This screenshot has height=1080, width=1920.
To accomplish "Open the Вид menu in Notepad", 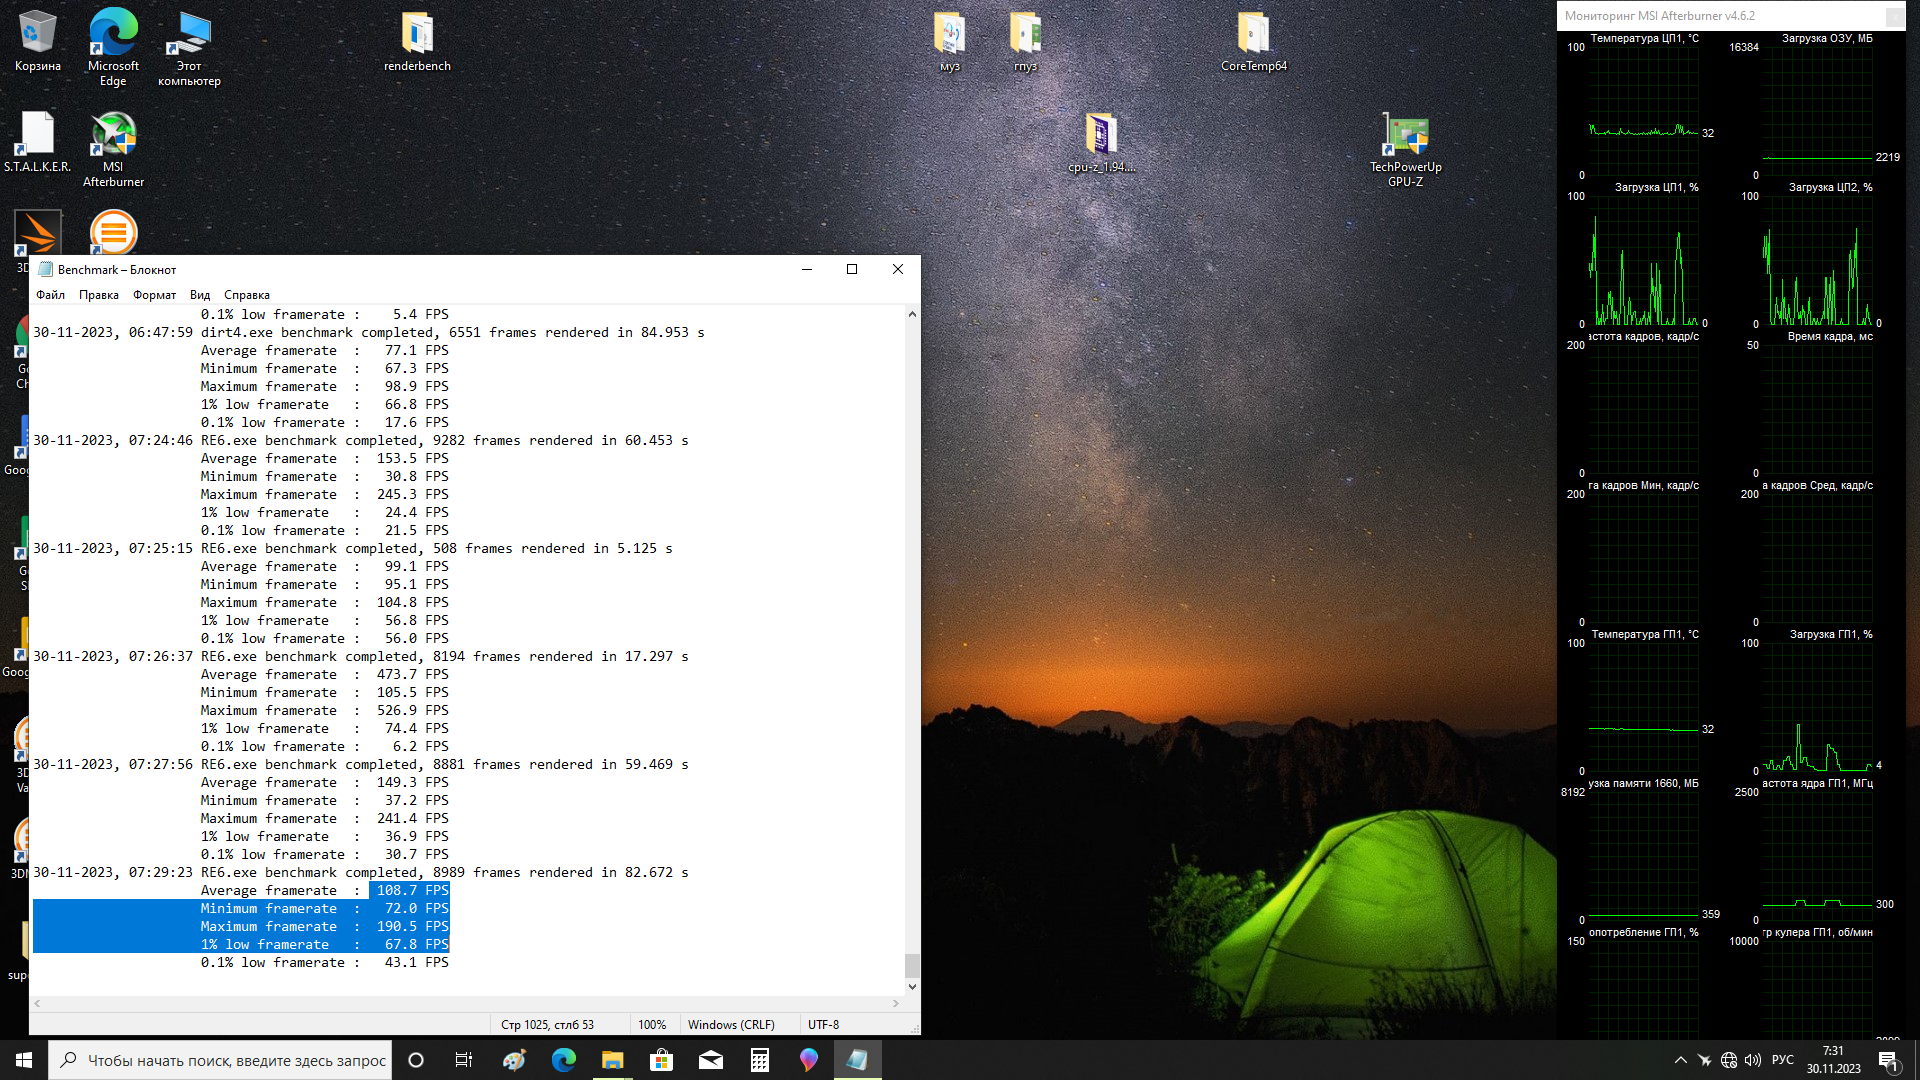I will [200, 295].
